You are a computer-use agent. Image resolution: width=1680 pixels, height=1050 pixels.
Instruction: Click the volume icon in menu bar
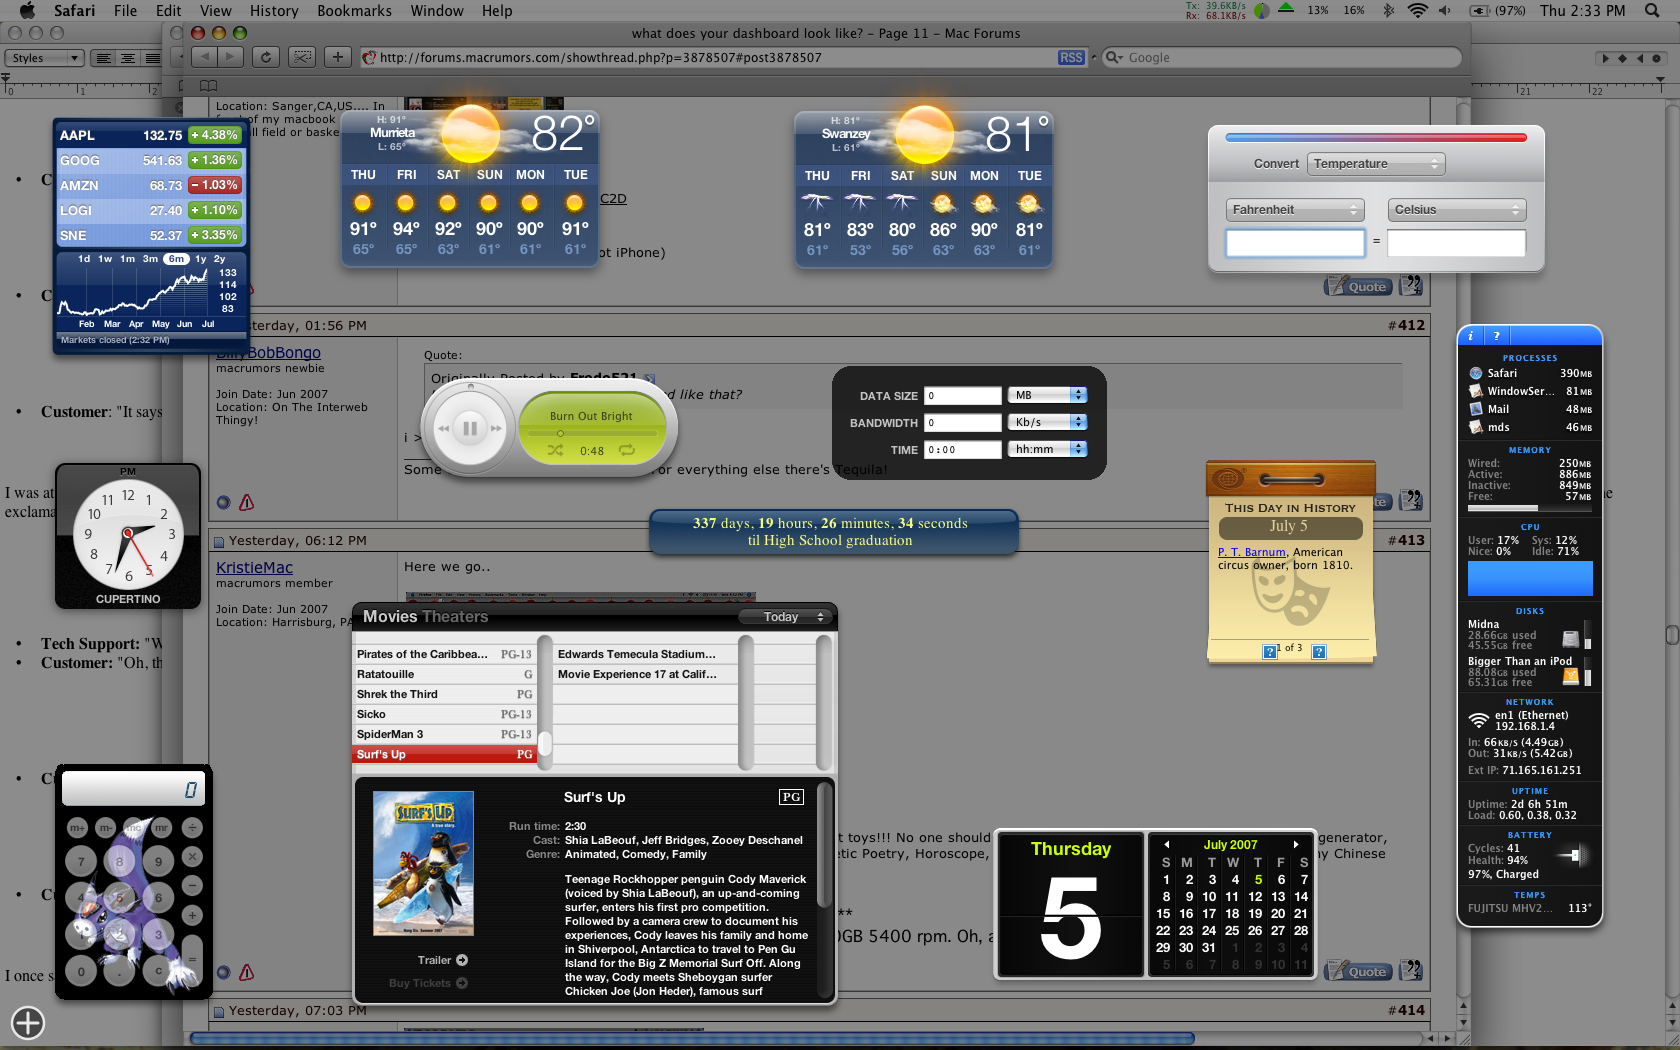(x=1445, y=11)
